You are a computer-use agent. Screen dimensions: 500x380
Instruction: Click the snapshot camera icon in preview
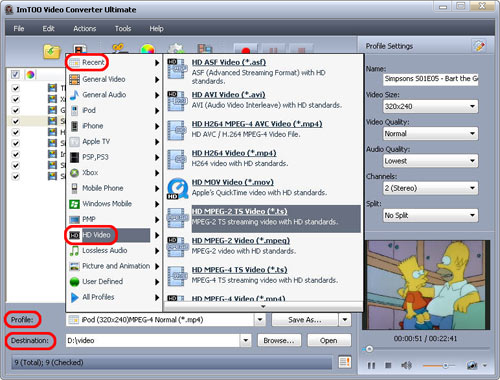tap(472, 366)
